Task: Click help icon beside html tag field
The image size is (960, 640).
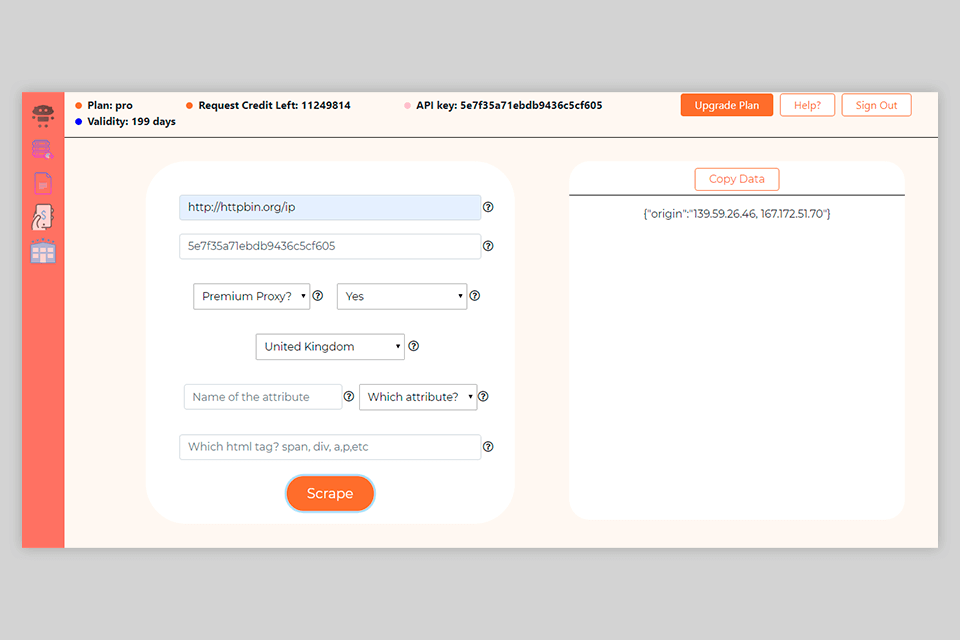Action: 488,446
